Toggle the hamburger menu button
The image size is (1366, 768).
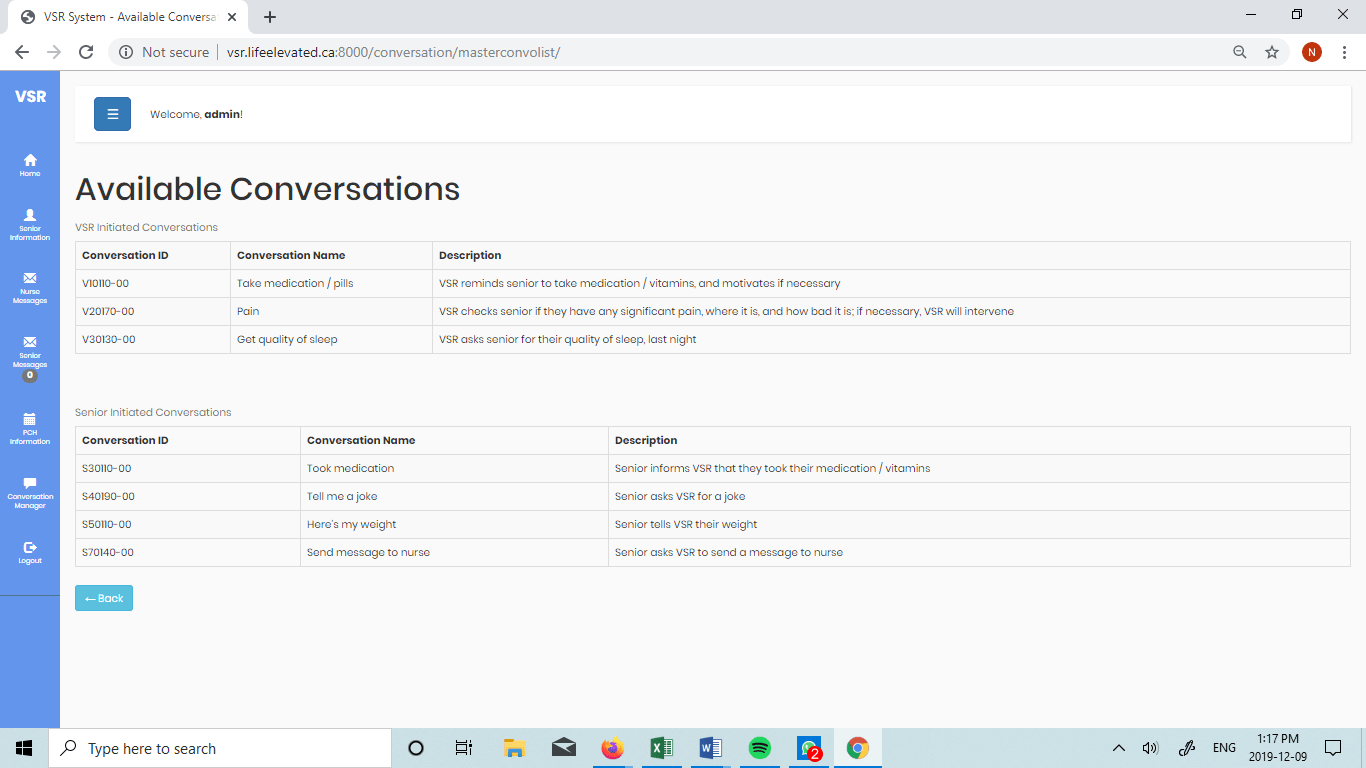(x=112, y=114)
